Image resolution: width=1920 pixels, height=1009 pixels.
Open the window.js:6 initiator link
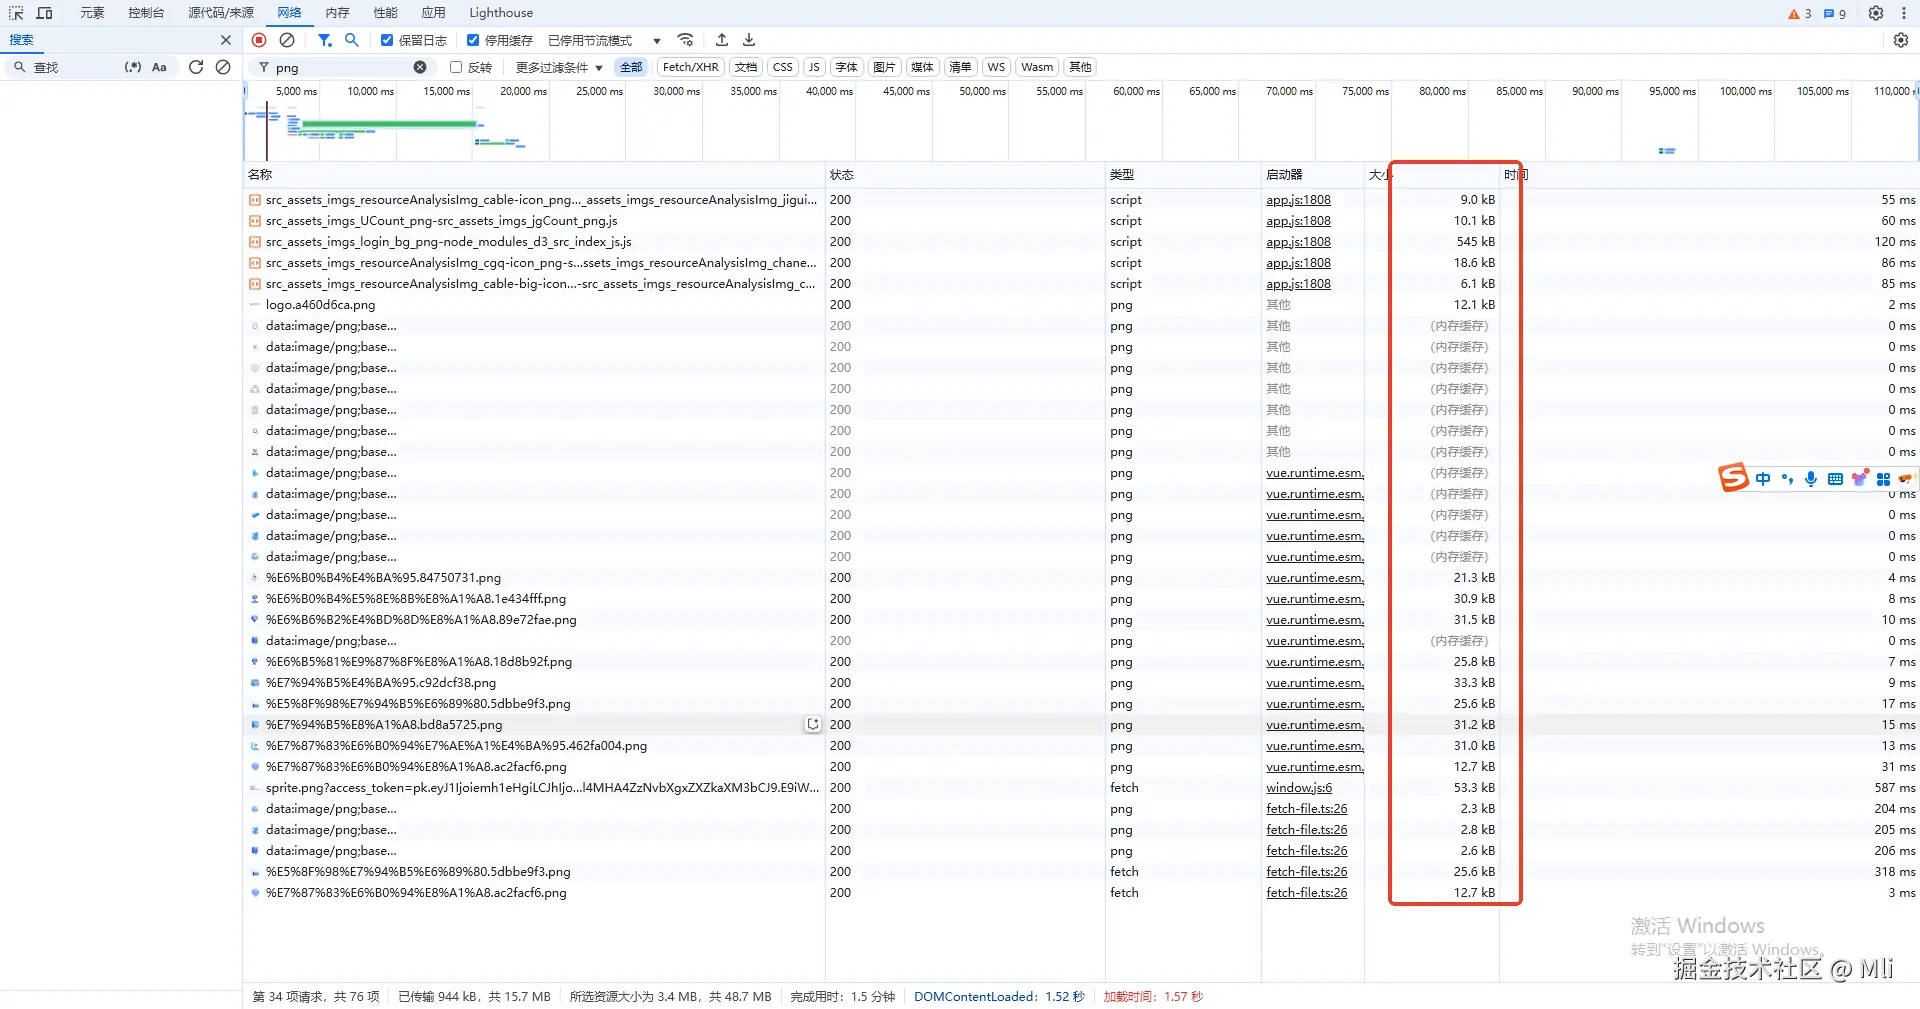1299,788
